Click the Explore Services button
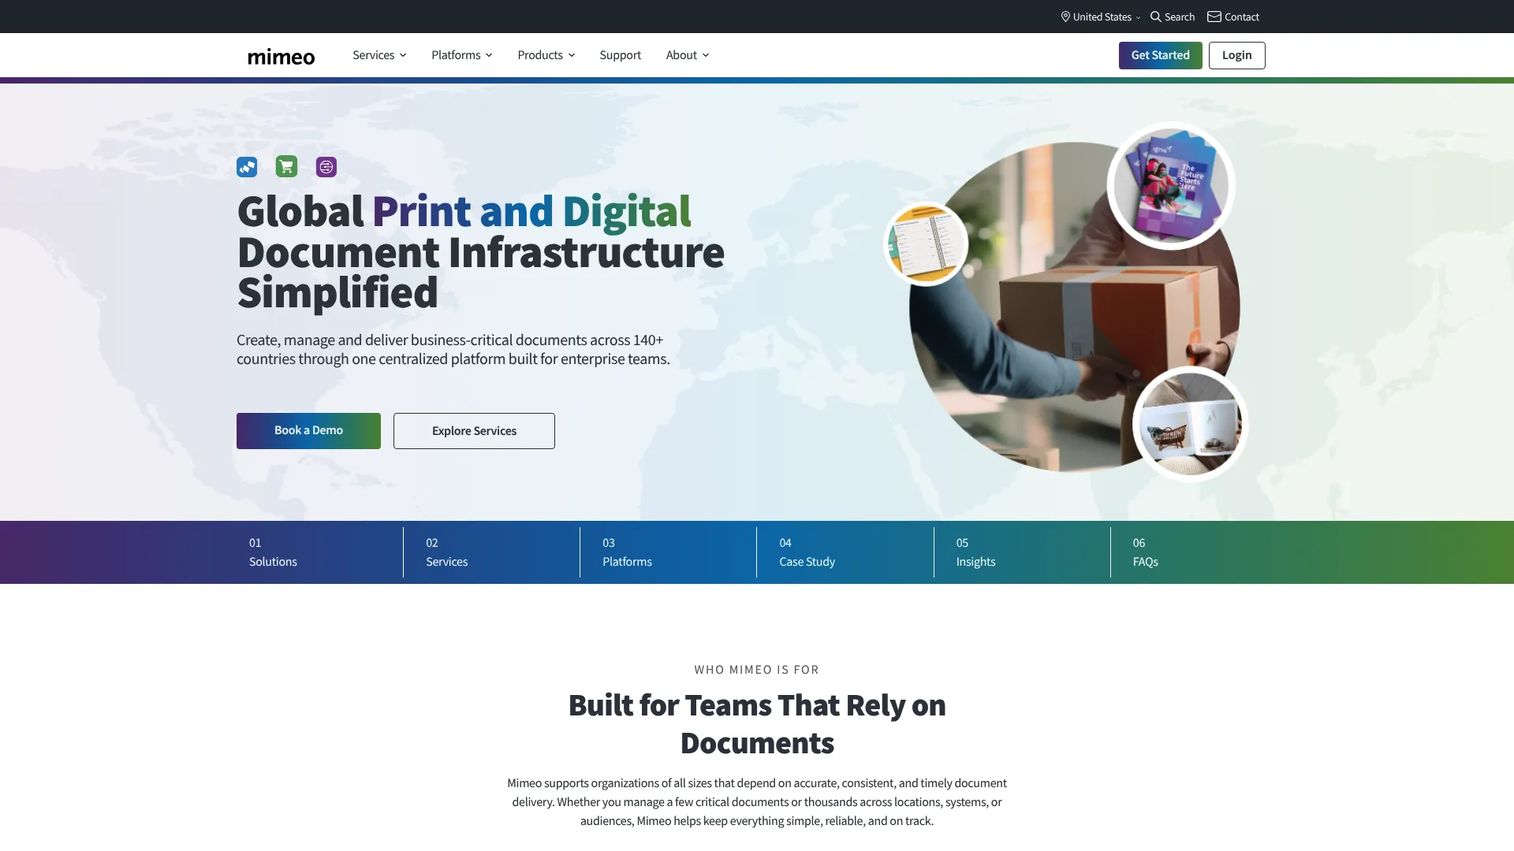 (474, 431)
